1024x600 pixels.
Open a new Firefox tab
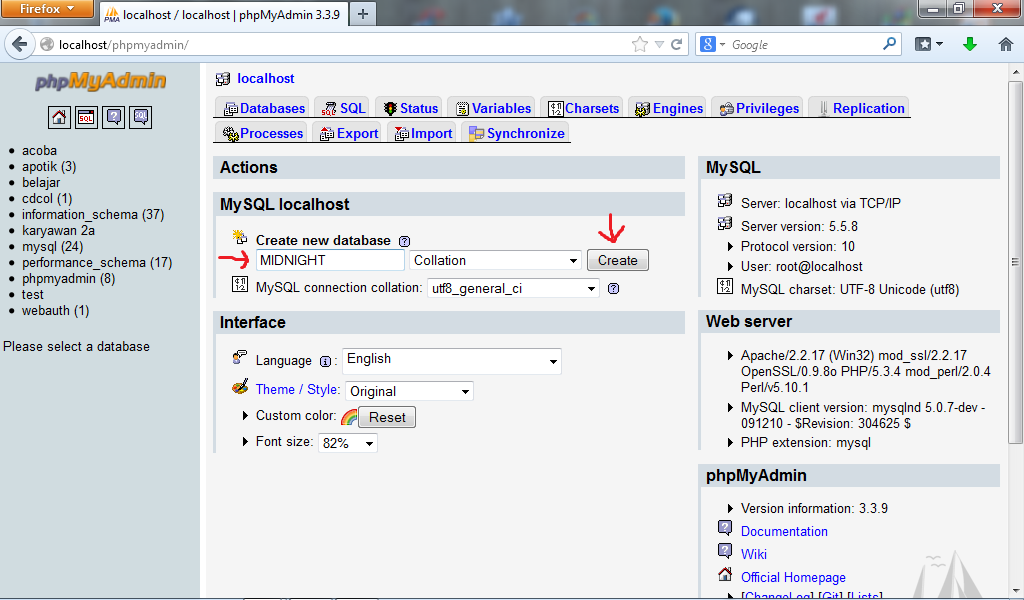[363, 14]
